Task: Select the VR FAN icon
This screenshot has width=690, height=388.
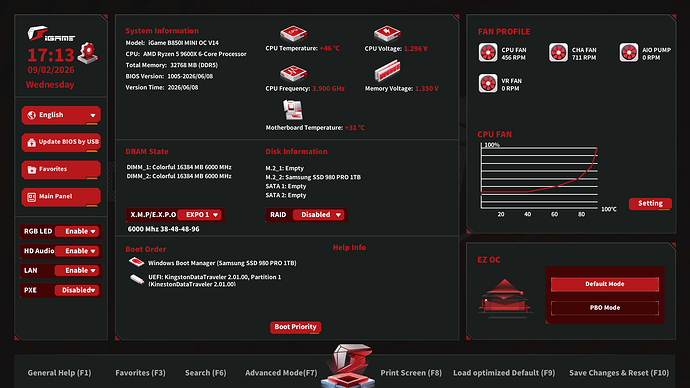Action: 488,84
